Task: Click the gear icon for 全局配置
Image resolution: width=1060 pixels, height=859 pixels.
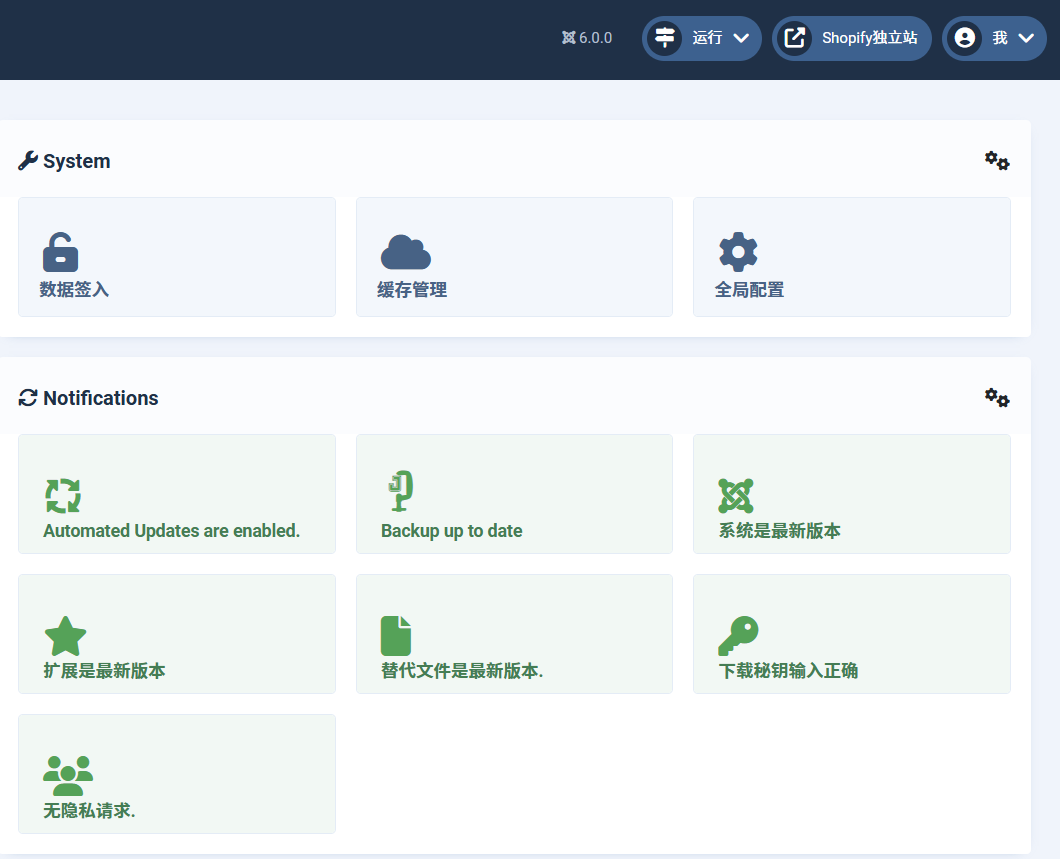Action: pyautogui.click(x=738, y=252)
